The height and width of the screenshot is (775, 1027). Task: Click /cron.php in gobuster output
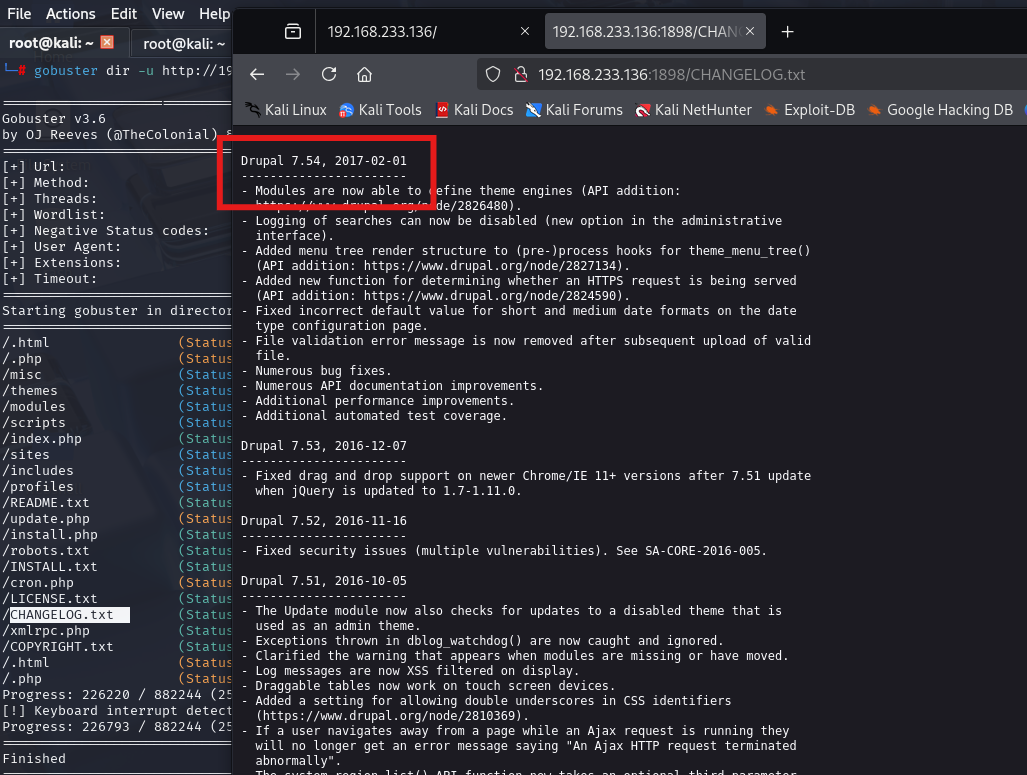[x=38, y=582]
